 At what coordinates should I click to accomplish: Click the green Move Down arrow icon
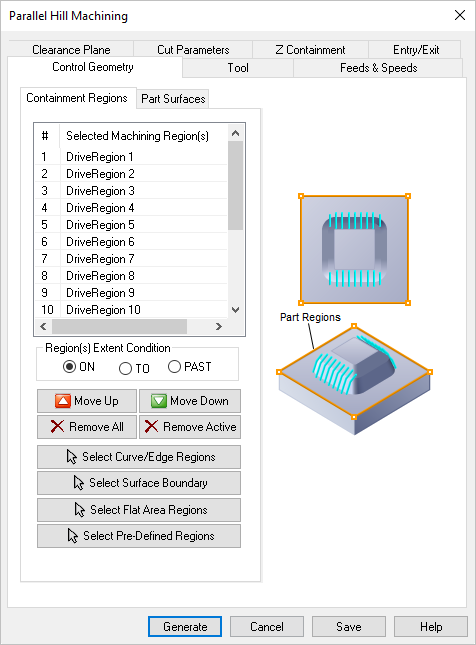158,401
